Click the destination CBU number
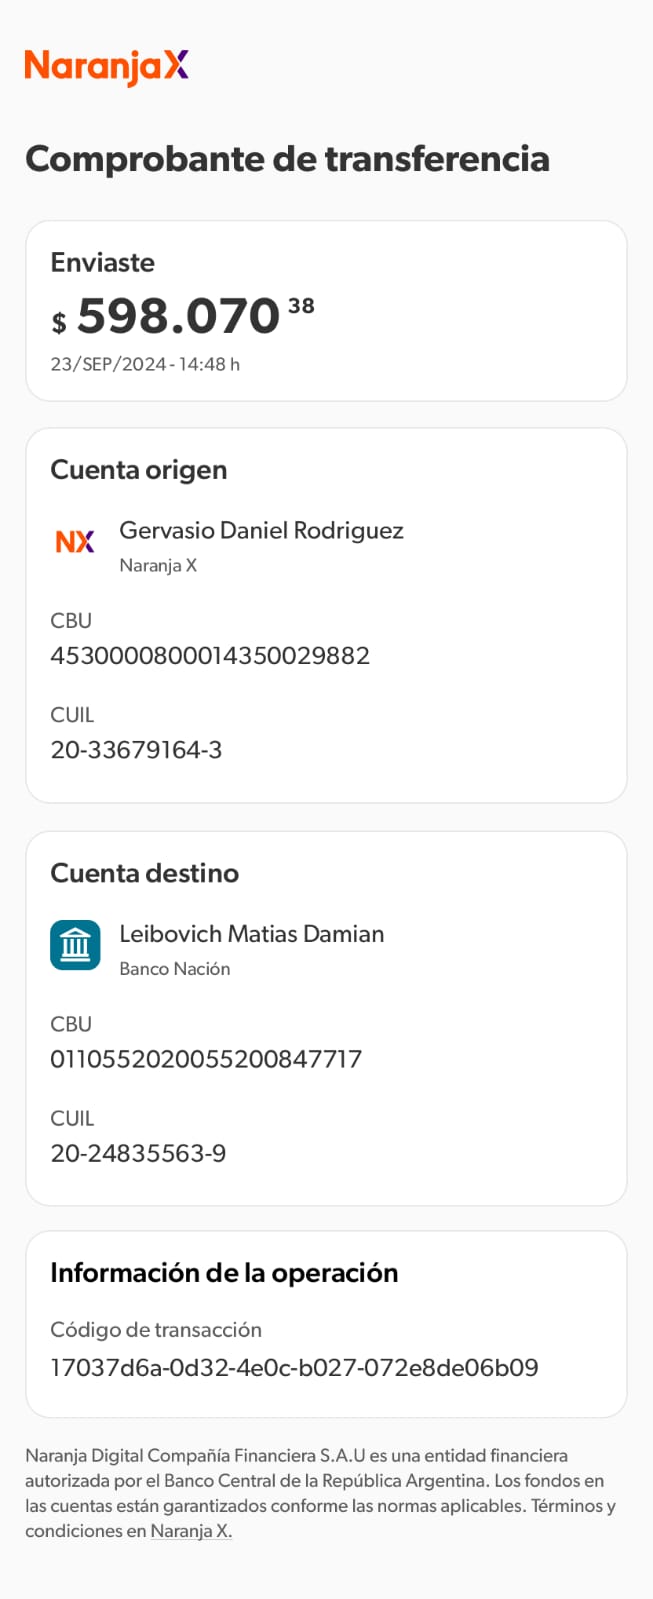 (x=206, y=1059)
